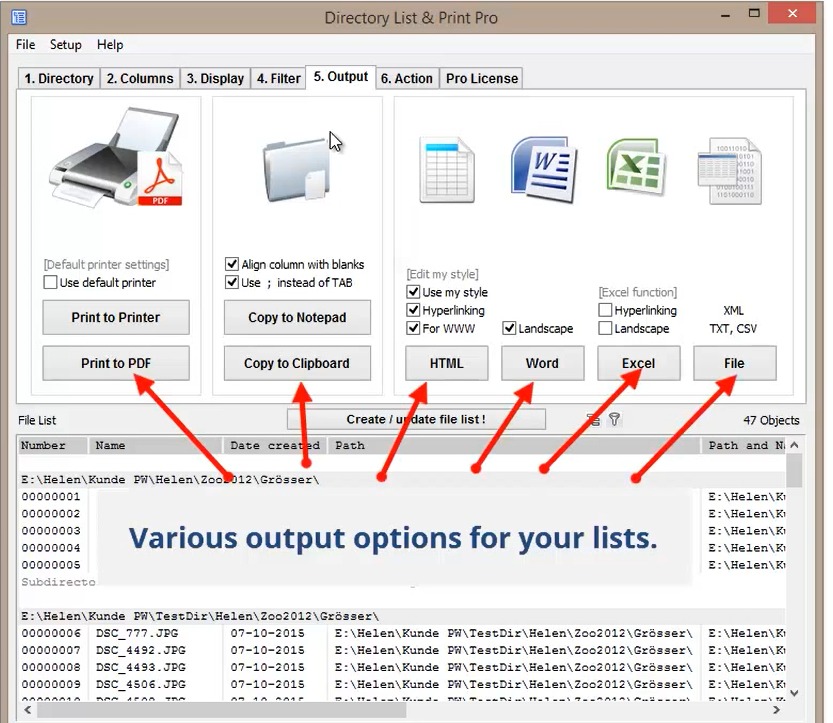
Task: Export list with HTML button
Action: (x=447, y=363)
